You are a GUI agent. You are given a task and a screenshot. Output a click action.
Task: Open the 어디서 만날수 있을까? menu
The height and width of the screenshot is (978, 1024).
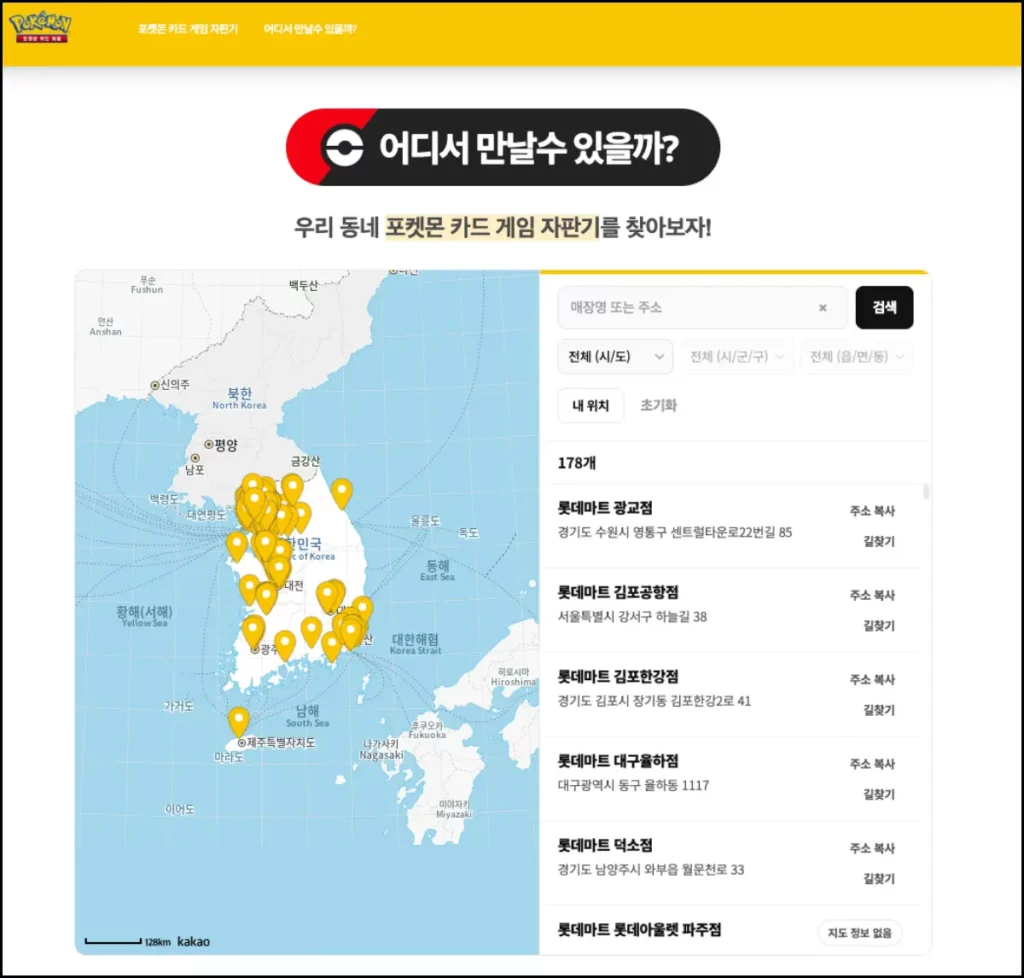coord(310,29)
